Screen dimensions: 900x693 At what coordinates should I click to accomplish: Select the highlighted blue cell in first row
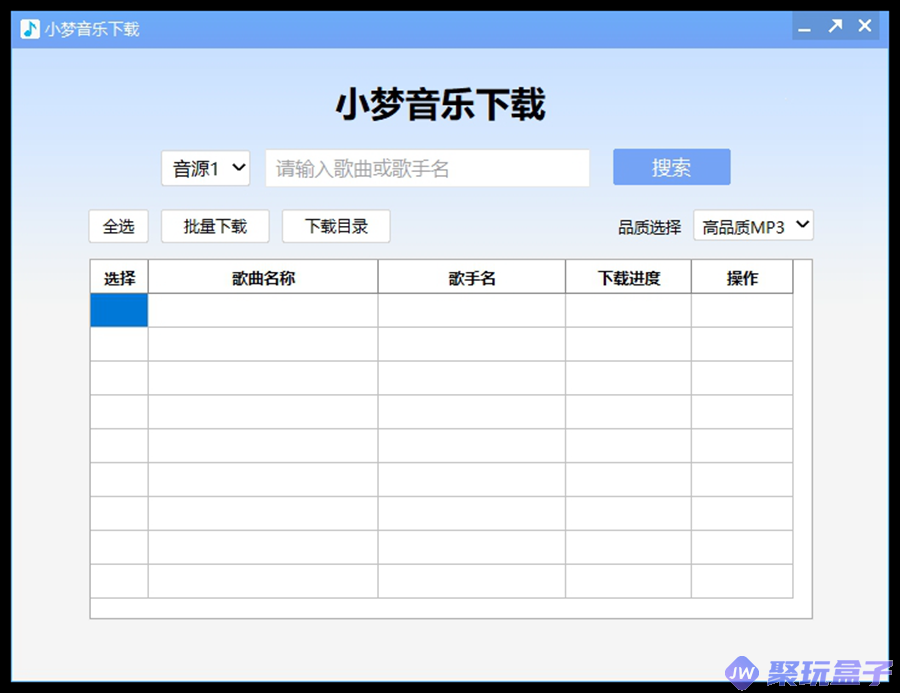pyautogui.click(x=119, y=311)
